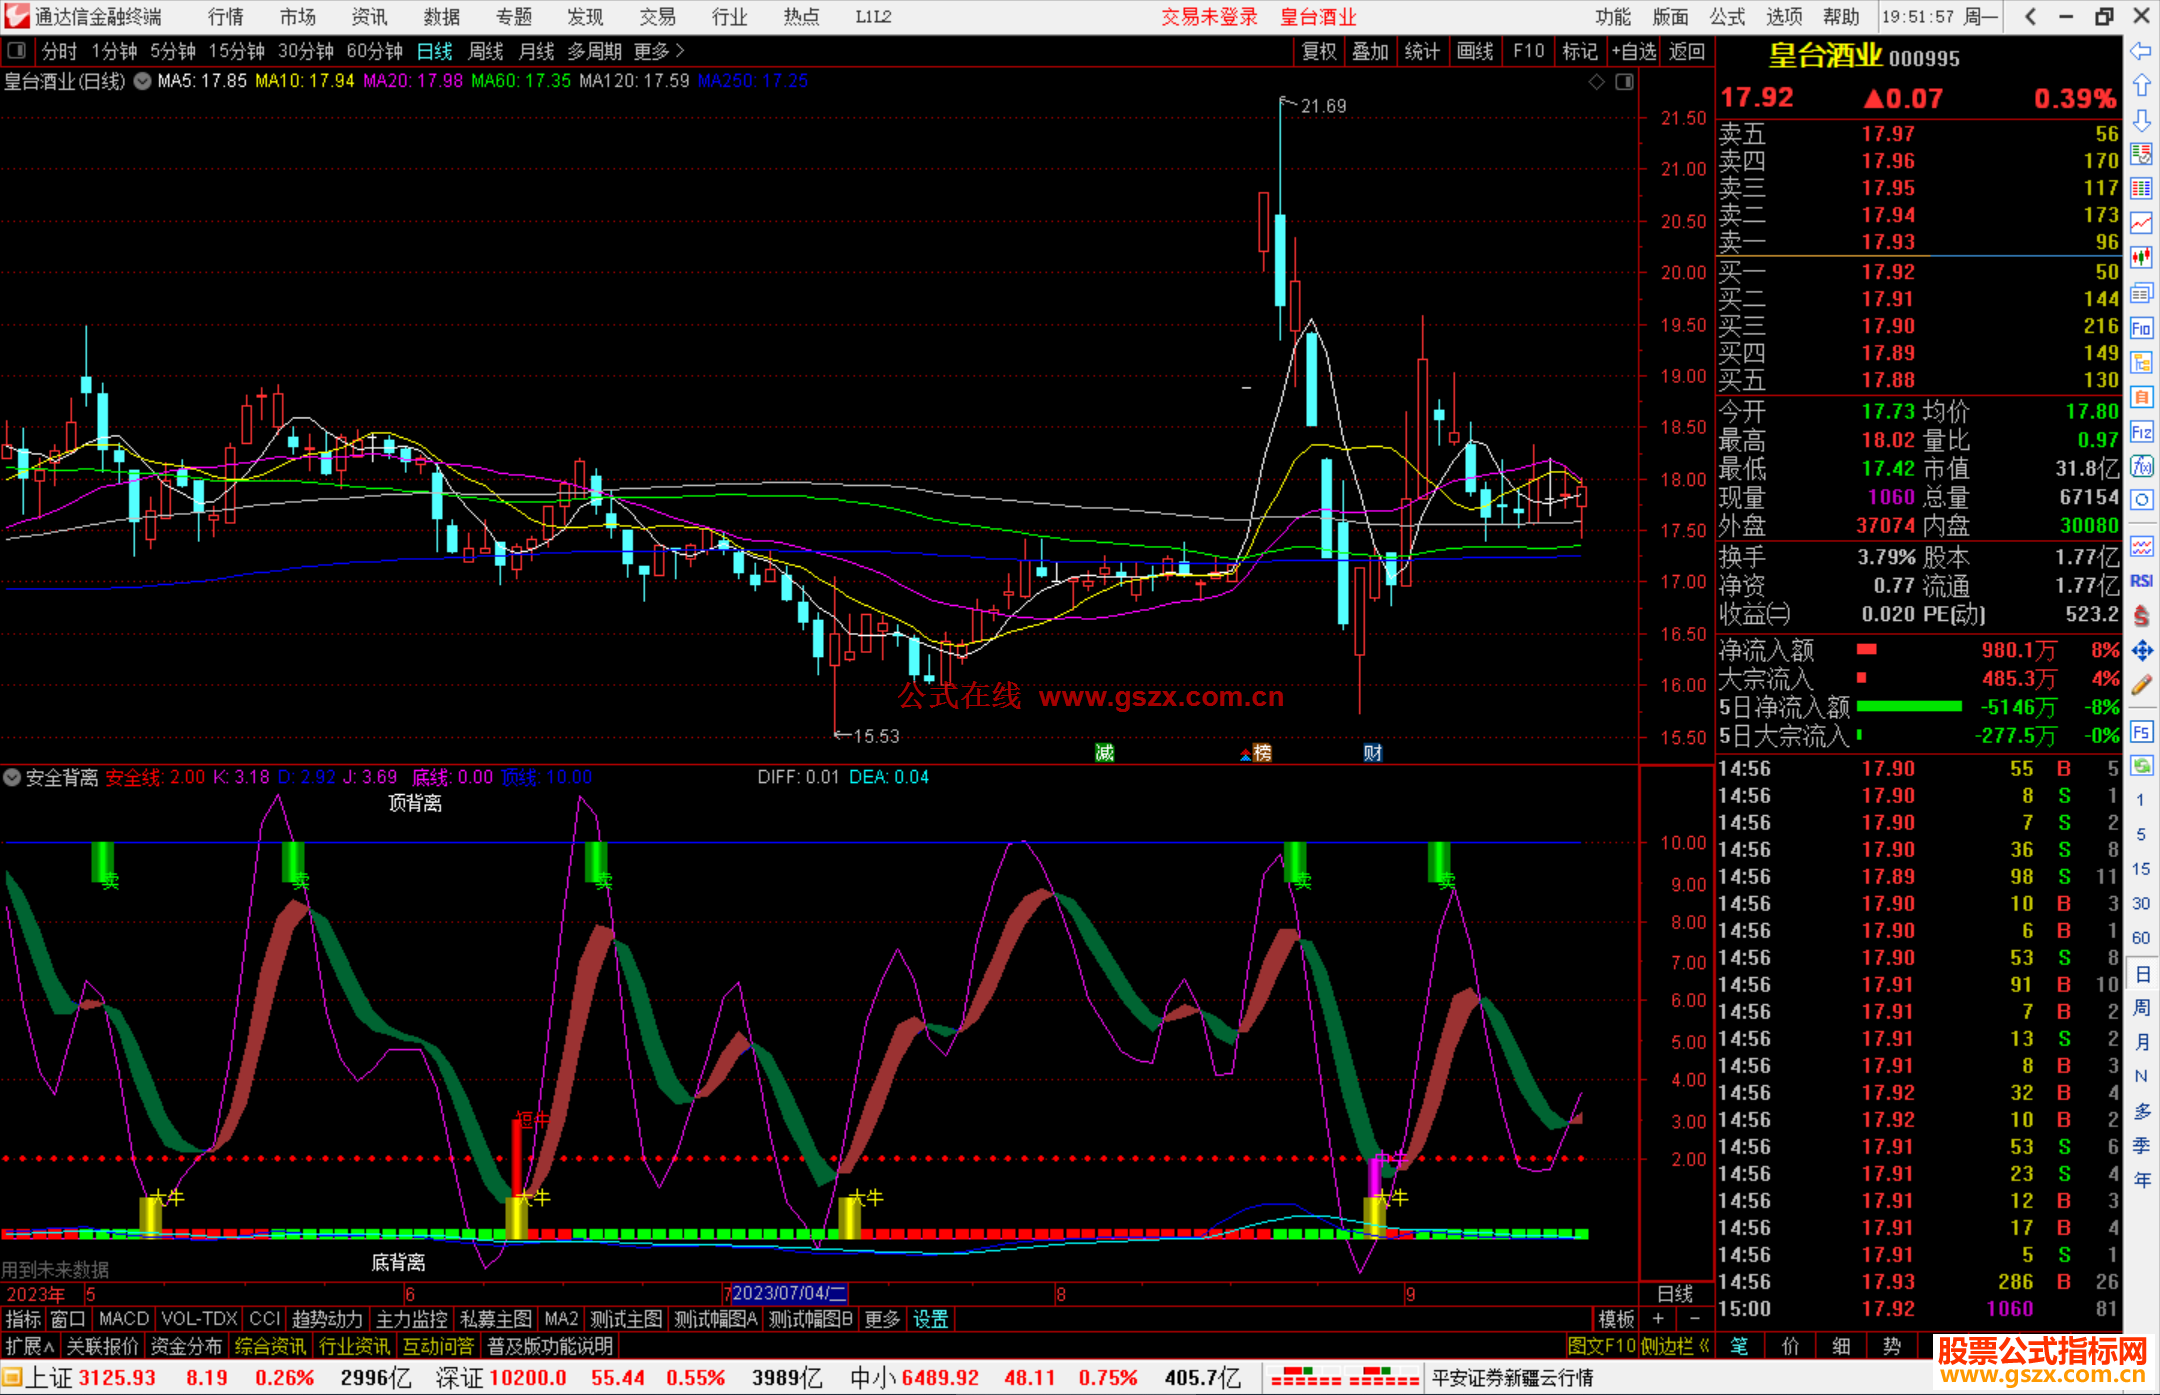Image resolution: width=2160 pixels, height=1395 pixels.
Task: Click the green refresh icon in sidebar
Action: click(x=2141, y=766)
